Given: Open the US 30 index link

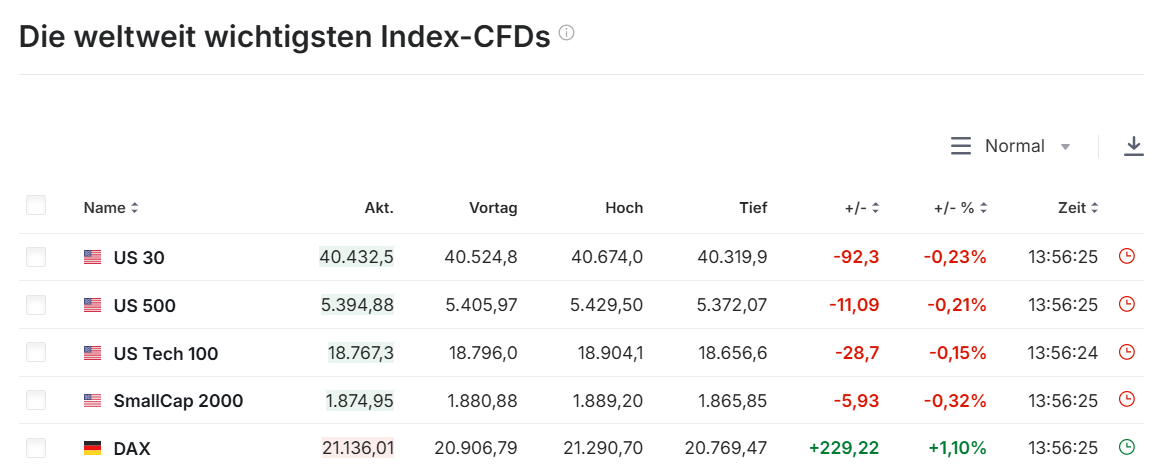Looking at the screenshot, I should pyautogui.click(x=139, y=258).
